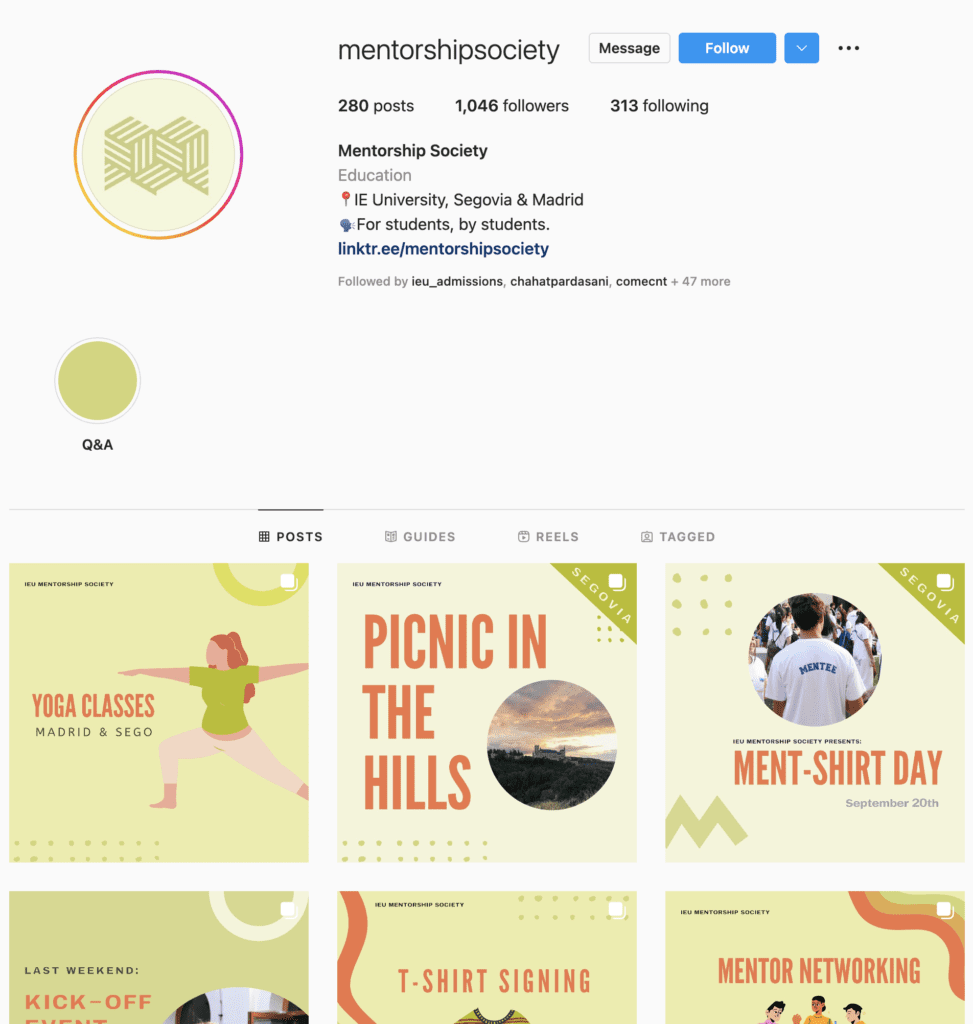Open the profile picture story ring
This screenshot has width=973, height=1024.
(158, 155)
